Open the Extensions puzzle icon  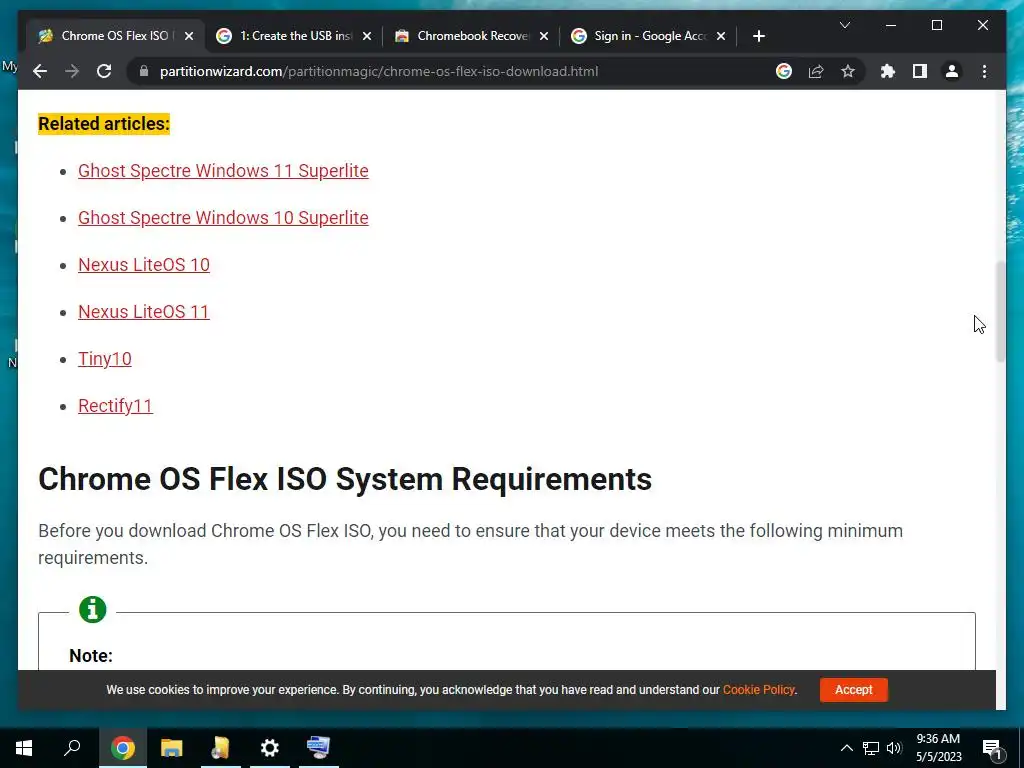tap(888, 71)
